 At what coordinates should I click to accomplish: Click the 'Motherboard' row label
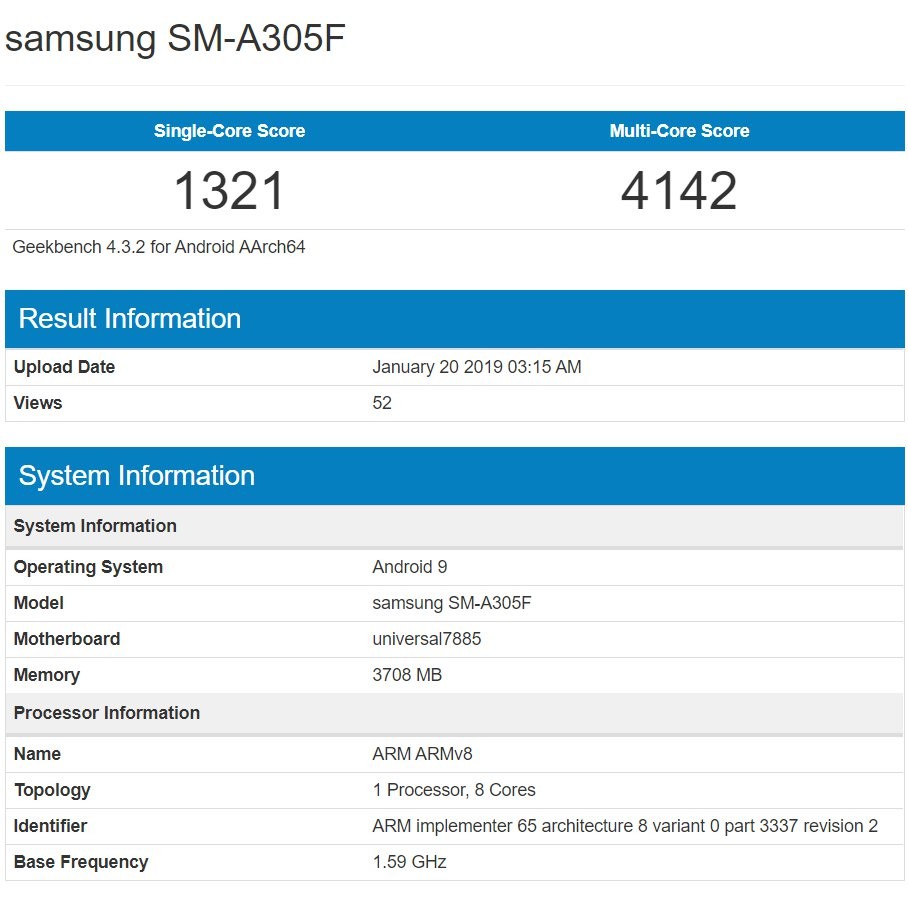pyautogui.click(x=67, y=639)
